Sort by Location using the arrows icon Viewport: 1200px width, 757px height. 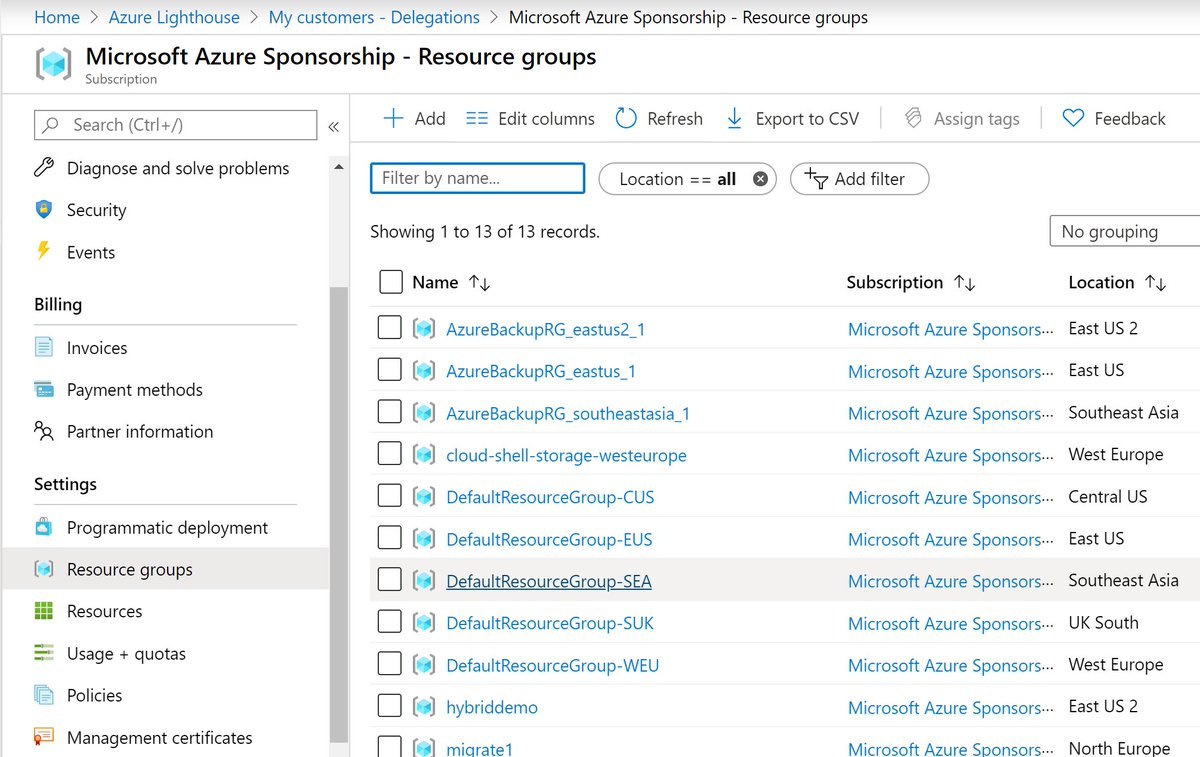[x=1155, y=283]
